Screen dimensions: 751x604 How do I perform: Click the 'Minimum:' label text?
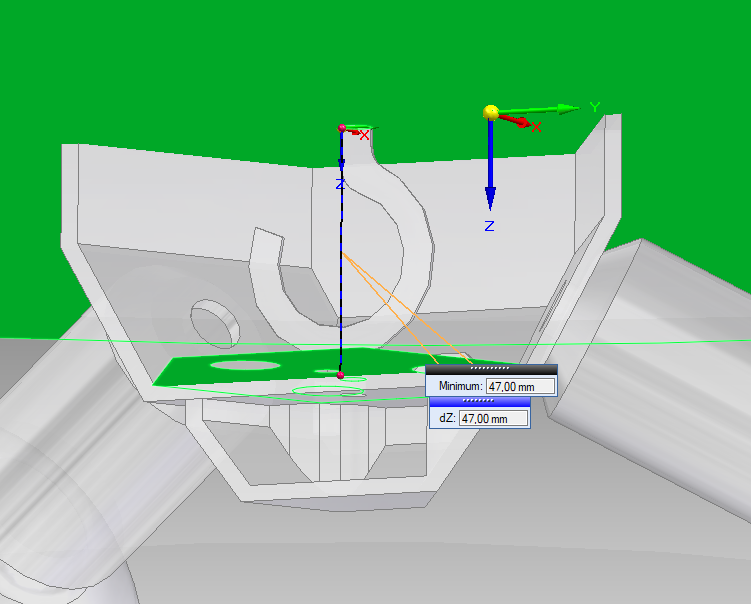(460, 386)
